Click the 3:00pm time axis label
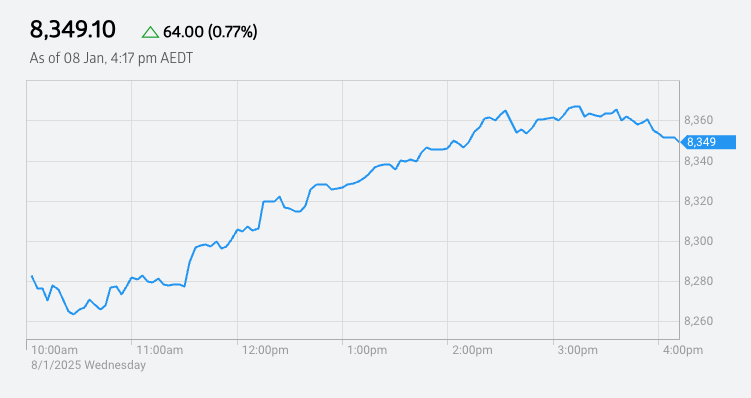The image size is (751, 398). (x=578, y=350)
